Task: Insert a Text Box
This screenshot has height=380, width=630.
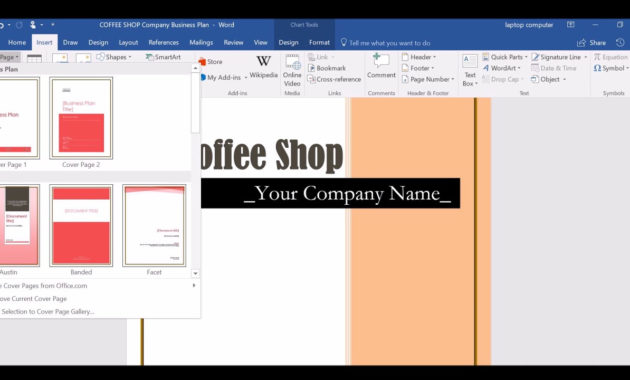Action: click(470, 71)
